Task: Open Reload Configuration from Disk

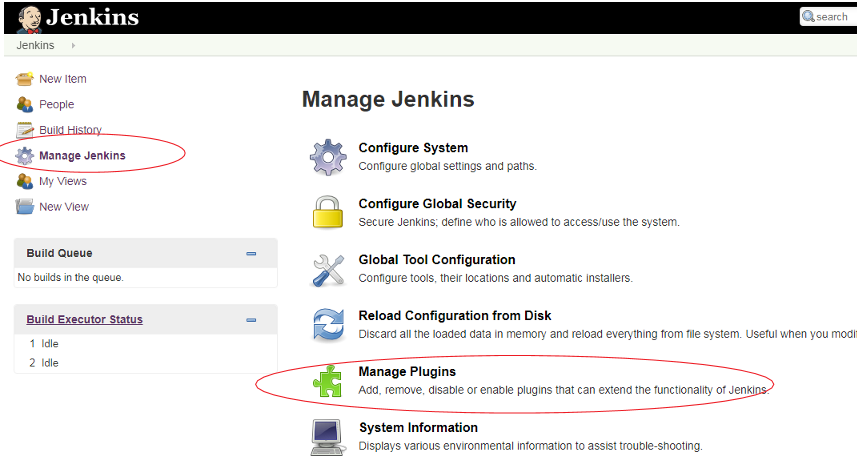Action: (x=455, y=315)
